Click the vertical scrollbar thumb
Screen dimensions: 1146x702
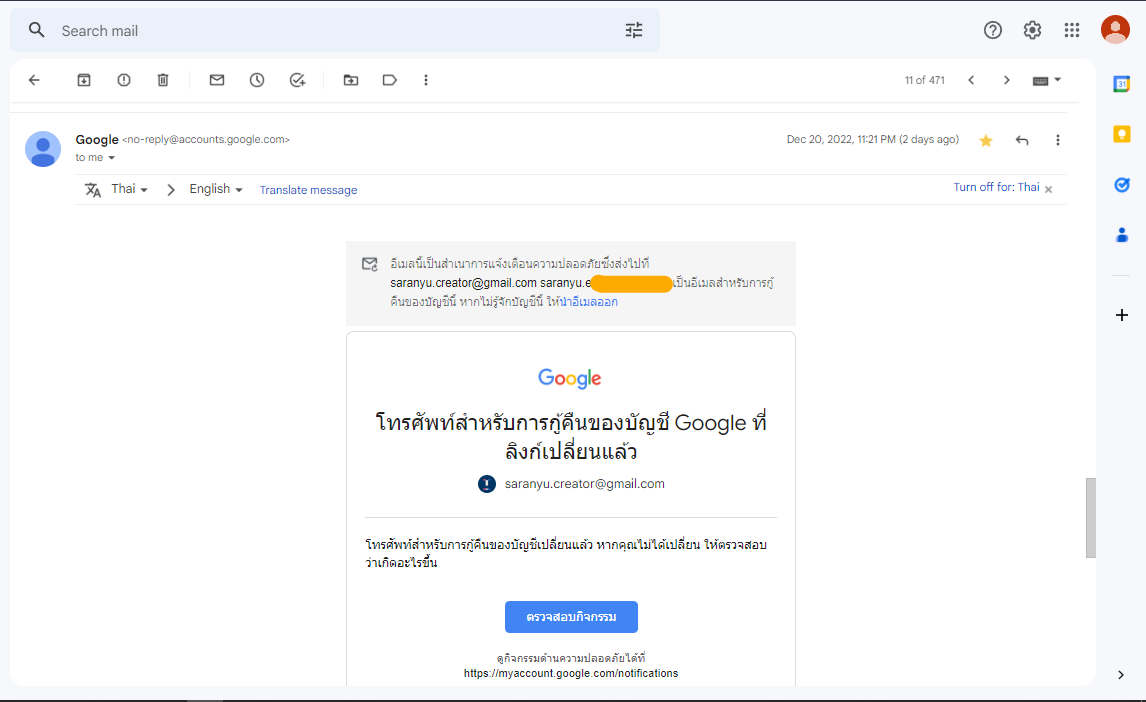point(1090,518)
